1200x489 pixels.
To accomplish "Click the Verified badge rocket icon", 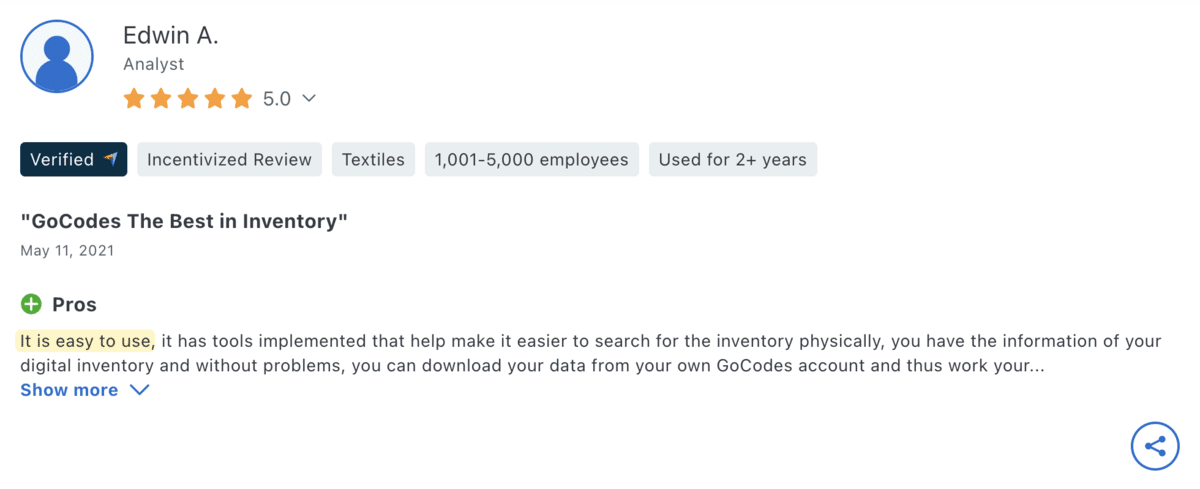I will (110, 159).
